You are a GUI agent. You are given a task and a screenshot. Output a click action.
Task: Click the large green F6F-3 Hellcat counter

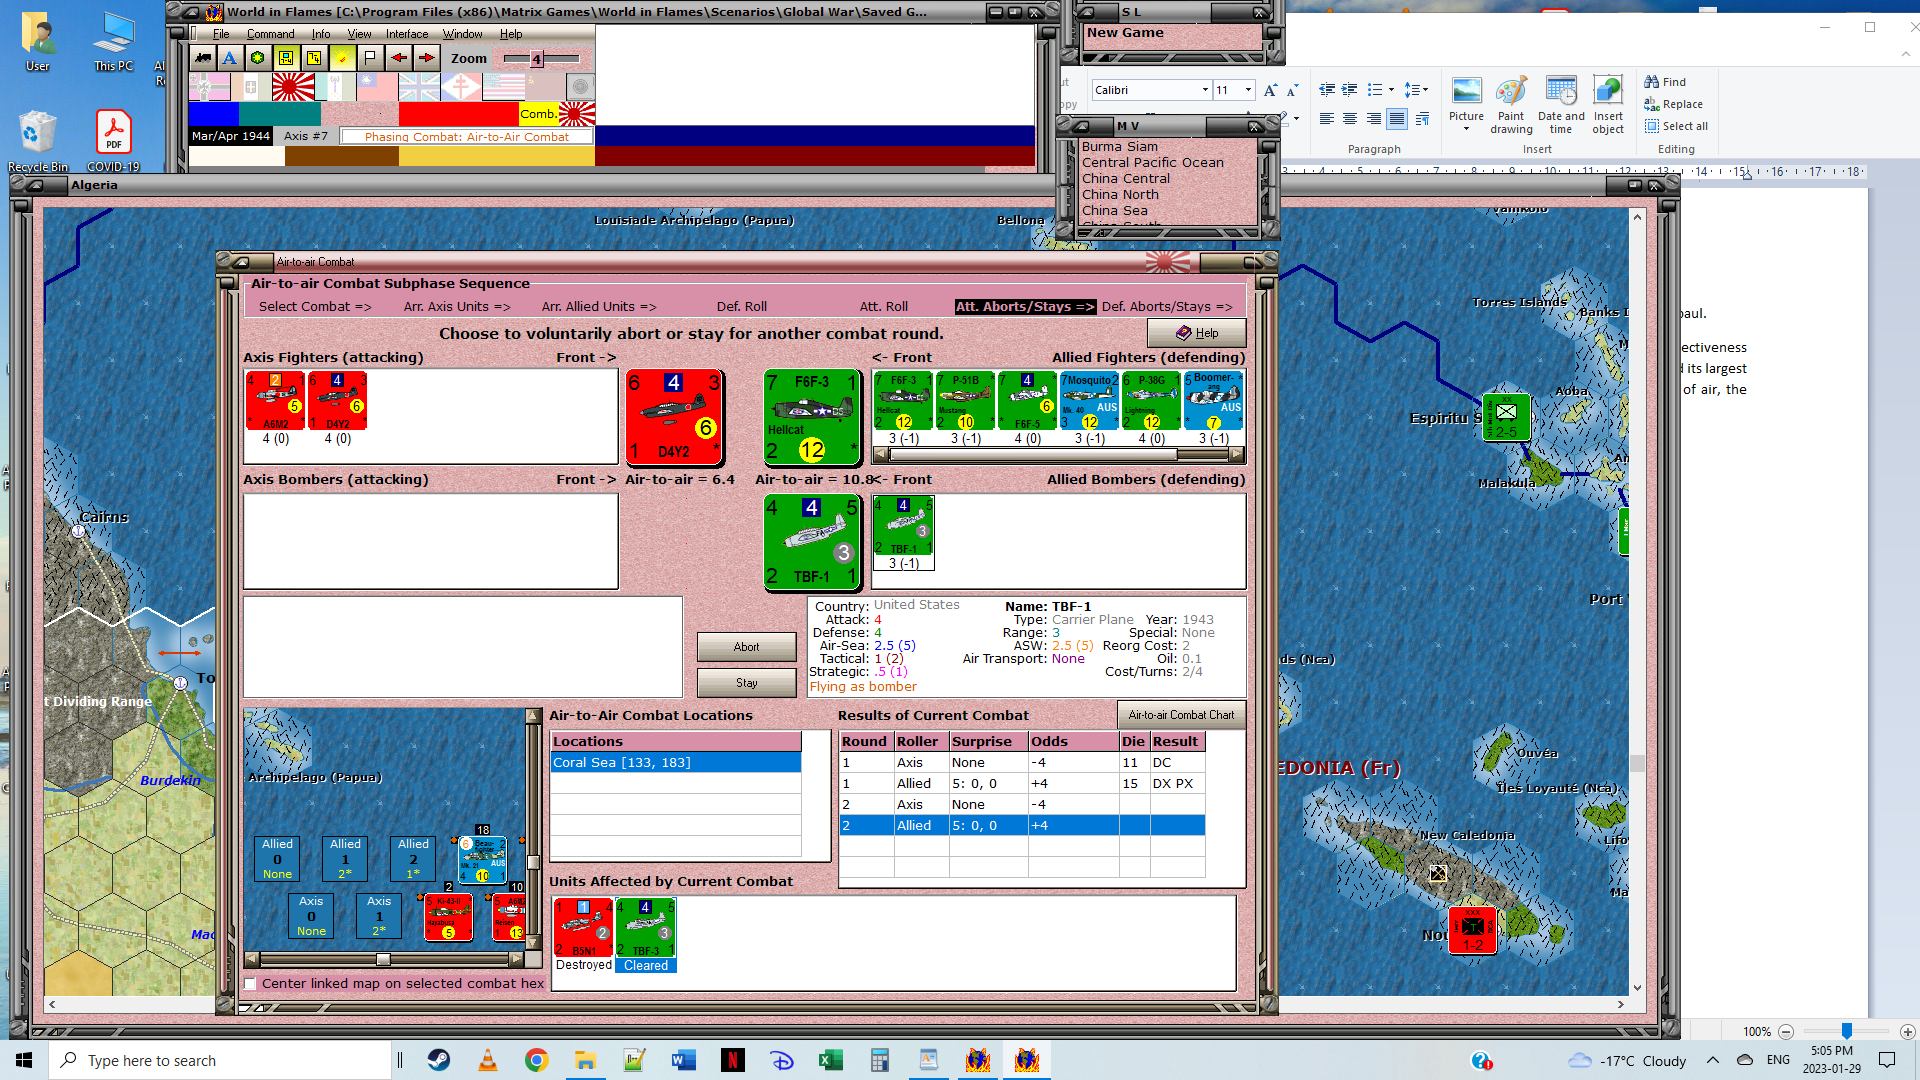click(x=811, y=417)
